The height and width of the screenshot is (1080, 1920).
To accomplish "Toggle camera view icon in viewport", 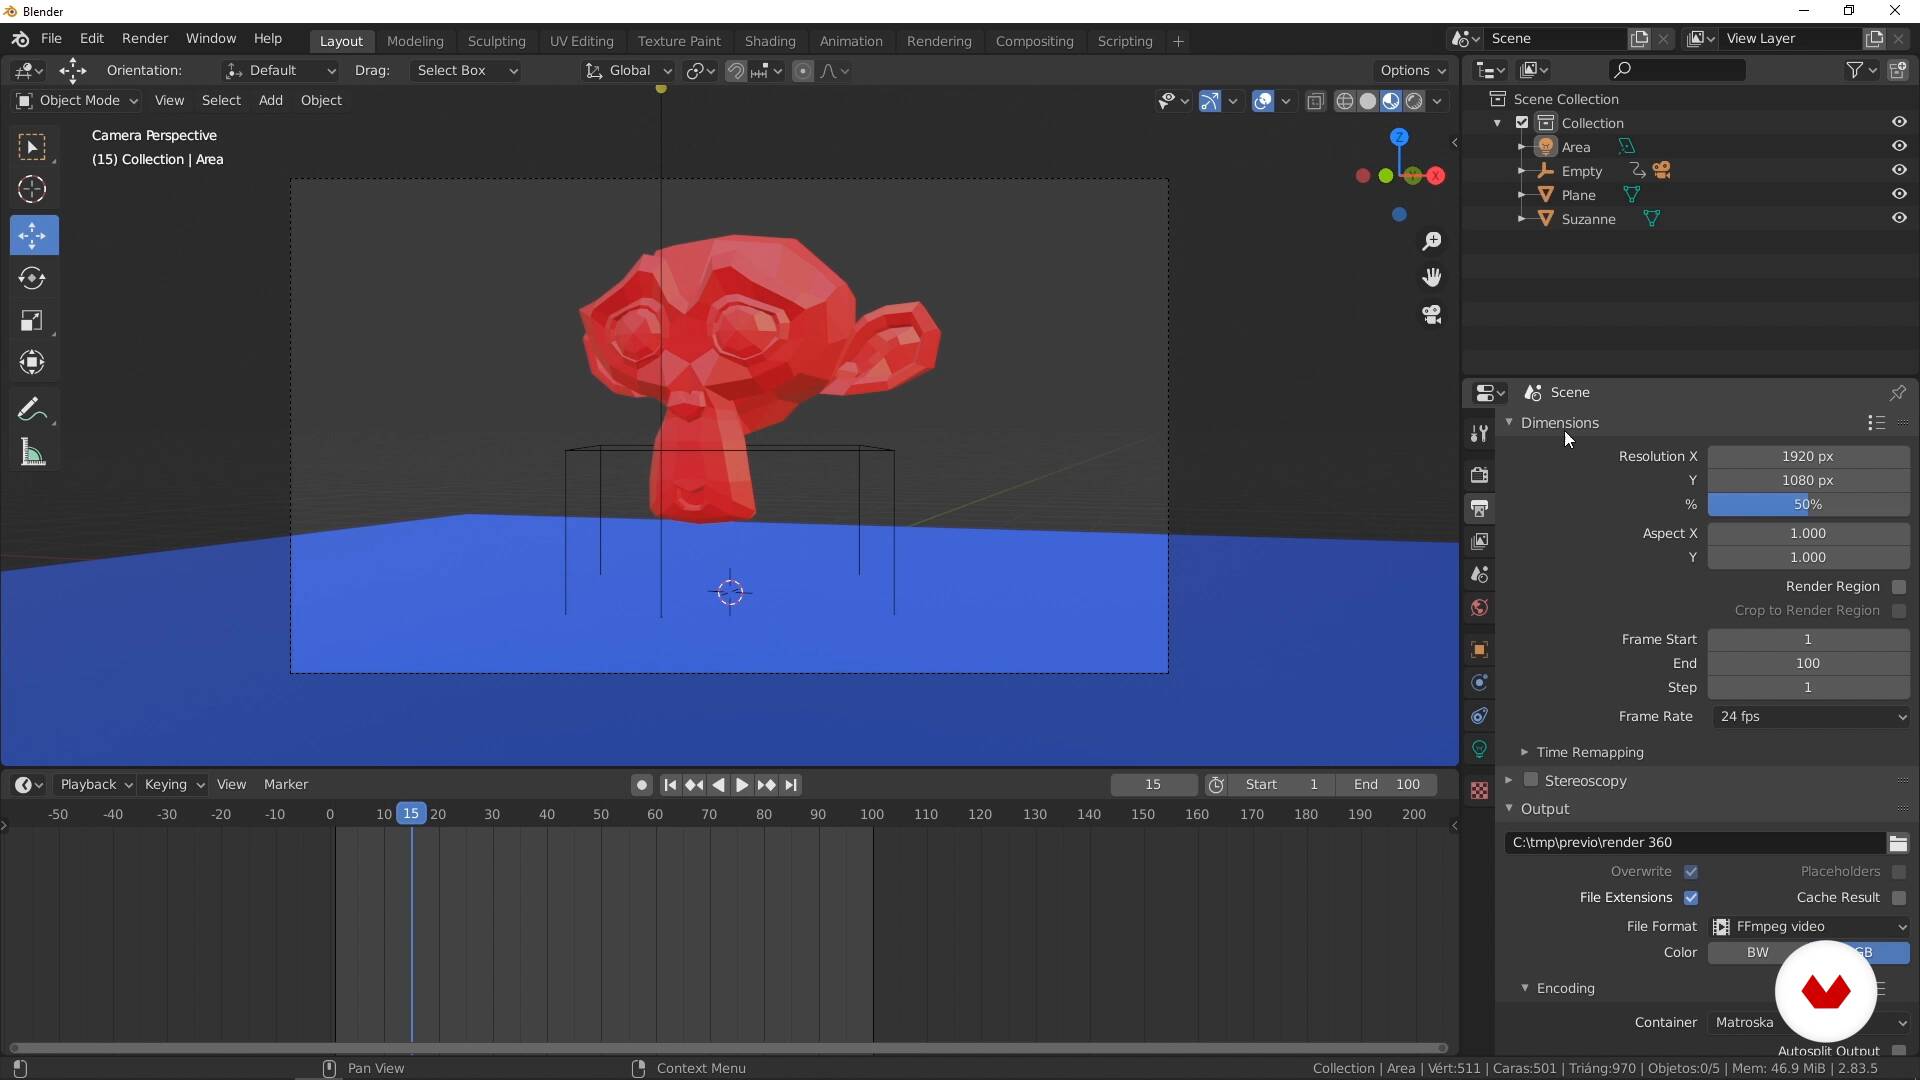I will [1432, 314].
